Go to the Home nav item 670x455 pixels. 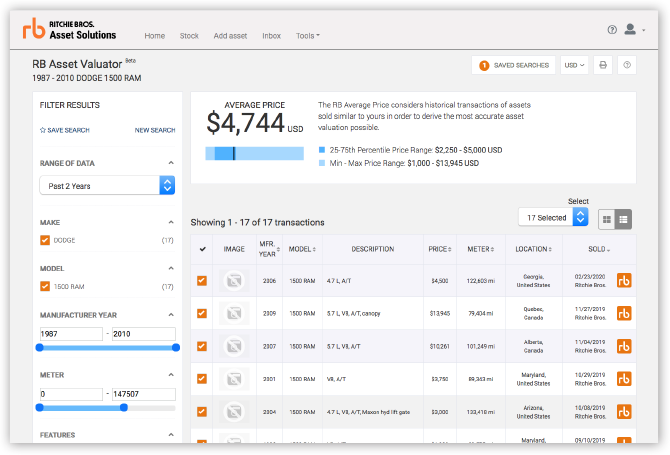coord(155,36)
